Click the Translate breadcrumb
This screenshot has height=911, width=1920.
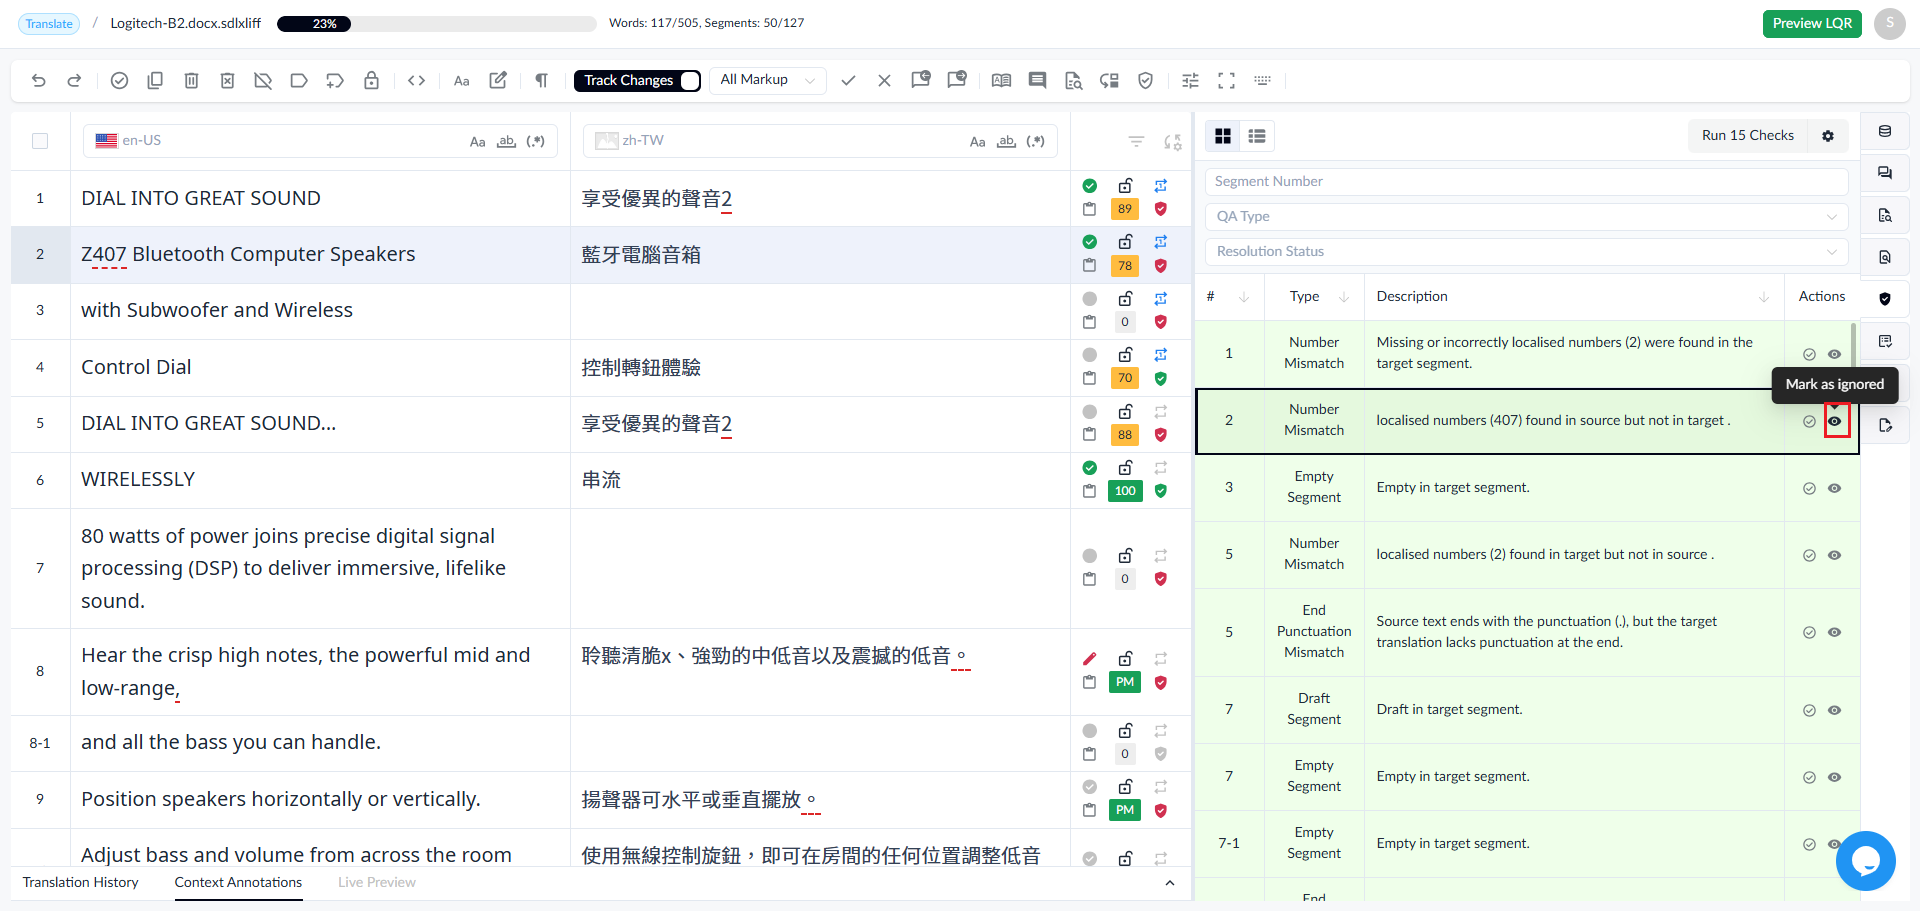[49, 23]
